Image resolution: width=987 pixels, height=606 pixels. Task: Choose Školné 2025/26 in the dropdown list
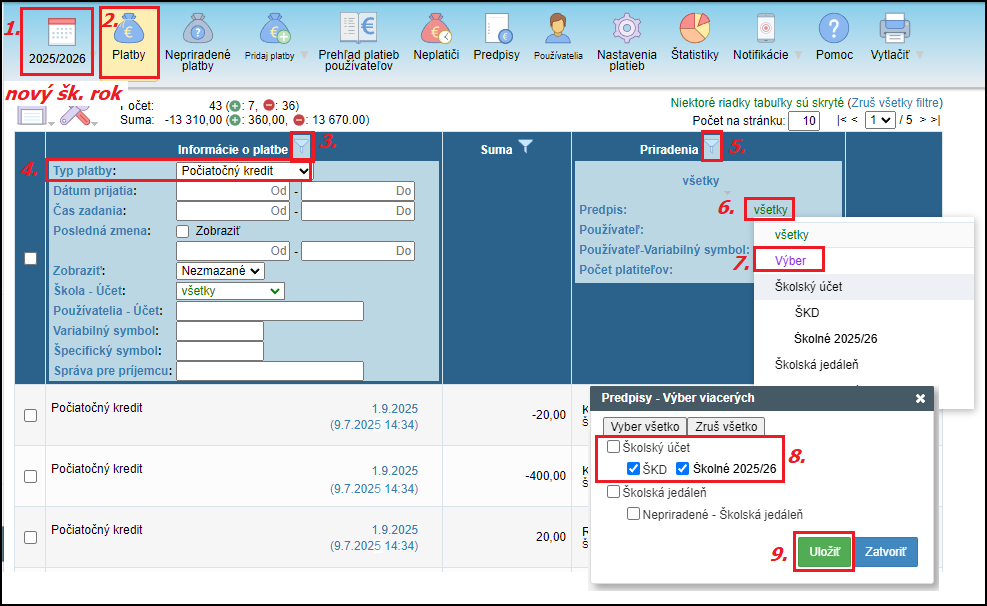[835, 339]
